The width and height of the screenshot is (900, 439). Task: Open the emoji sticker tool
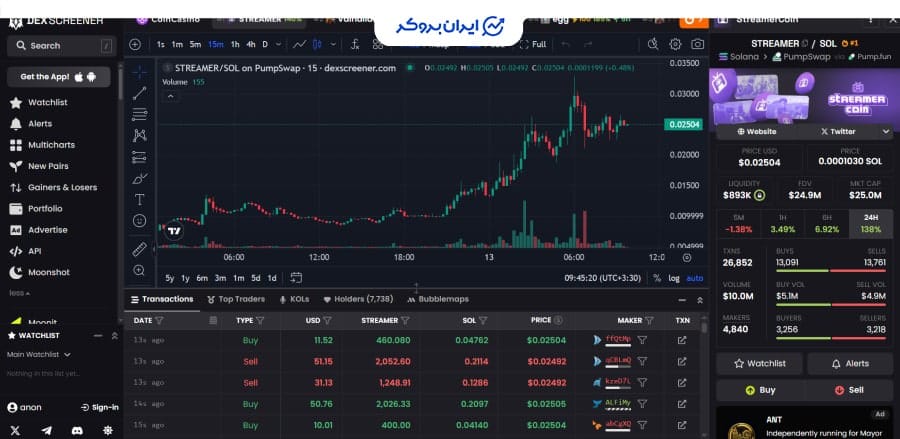tap(139, 220)
